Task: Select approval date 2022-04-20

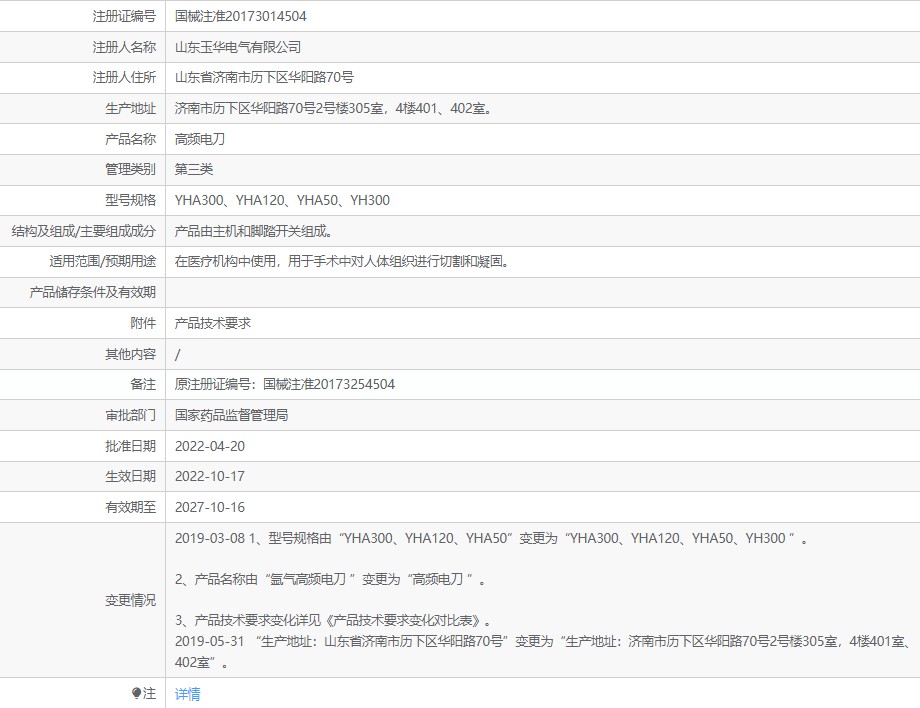Action: 209,446
